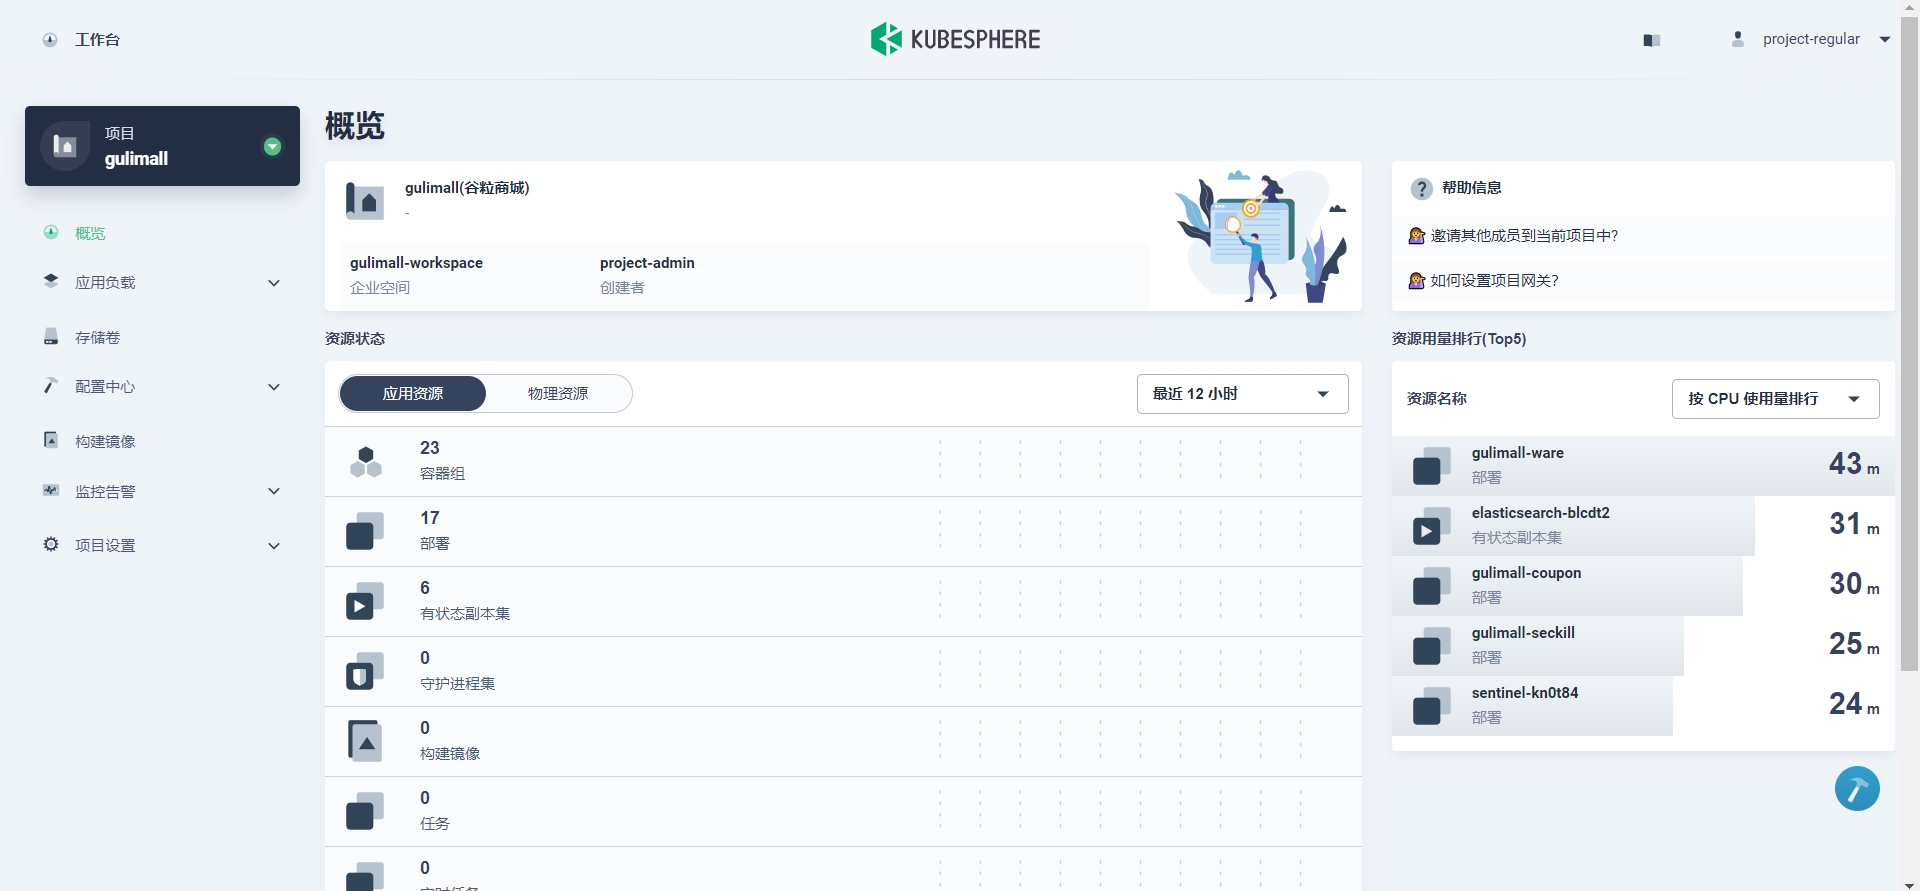Viewport: 1920px width, 891px height.
Task: Click the scrollbar down arrow
Action: (x=1910, y=883)
